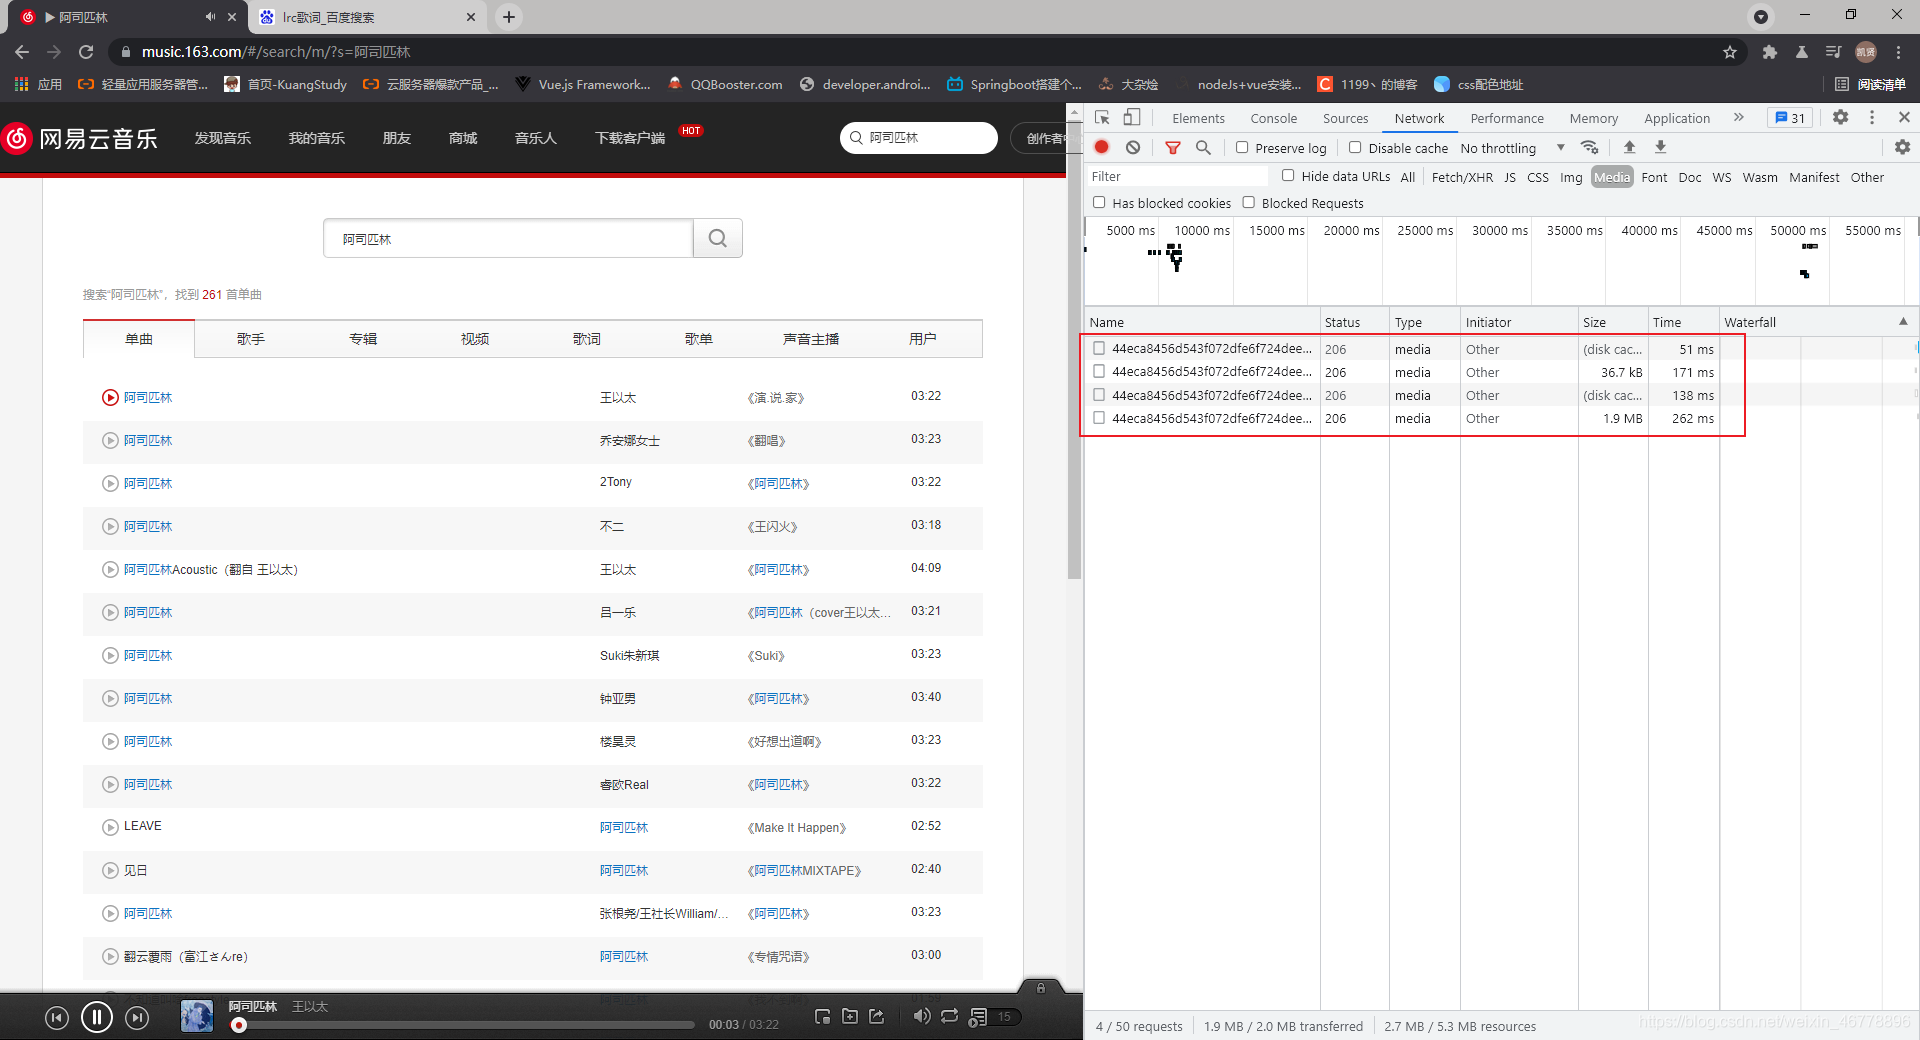Screen dimensions: 1920x1040
Task: Open the new tab plus button
Action: [x=509, y=17]
